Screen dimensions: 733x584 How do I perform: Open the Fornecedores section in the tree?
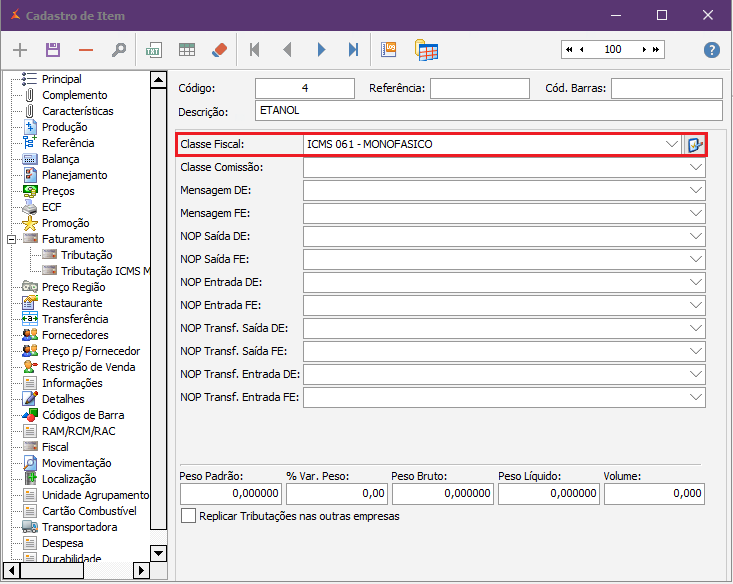coord(75,335)
